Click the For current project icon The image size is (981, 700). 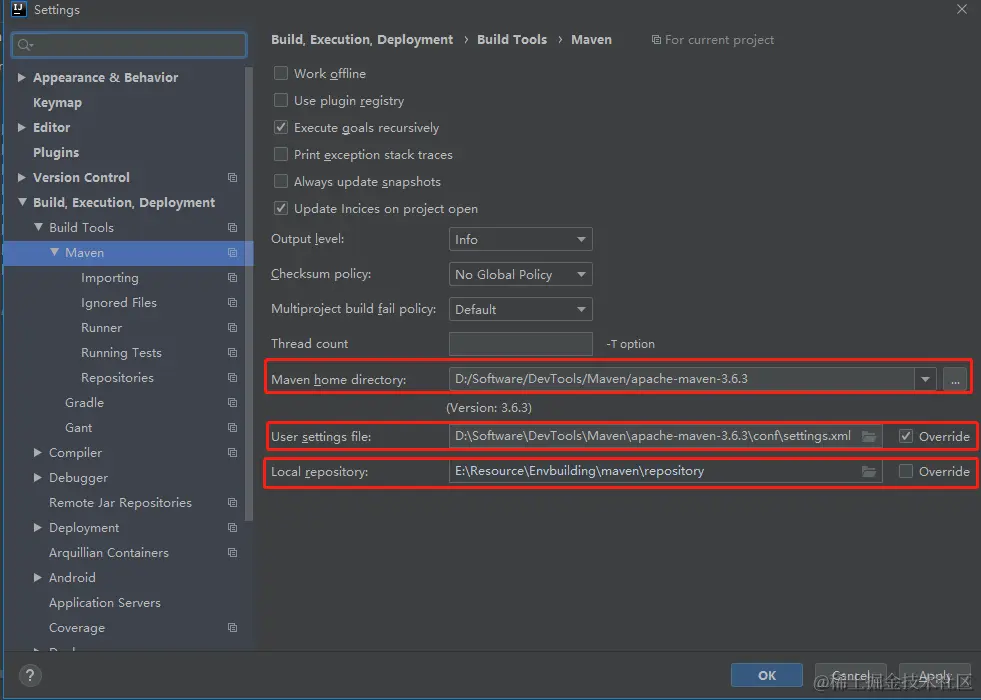point(656,40)
